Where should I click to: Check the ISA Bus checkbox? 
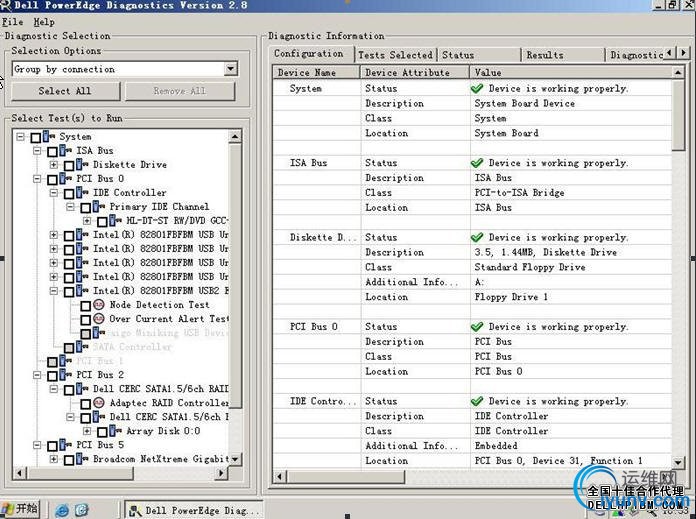52,152
